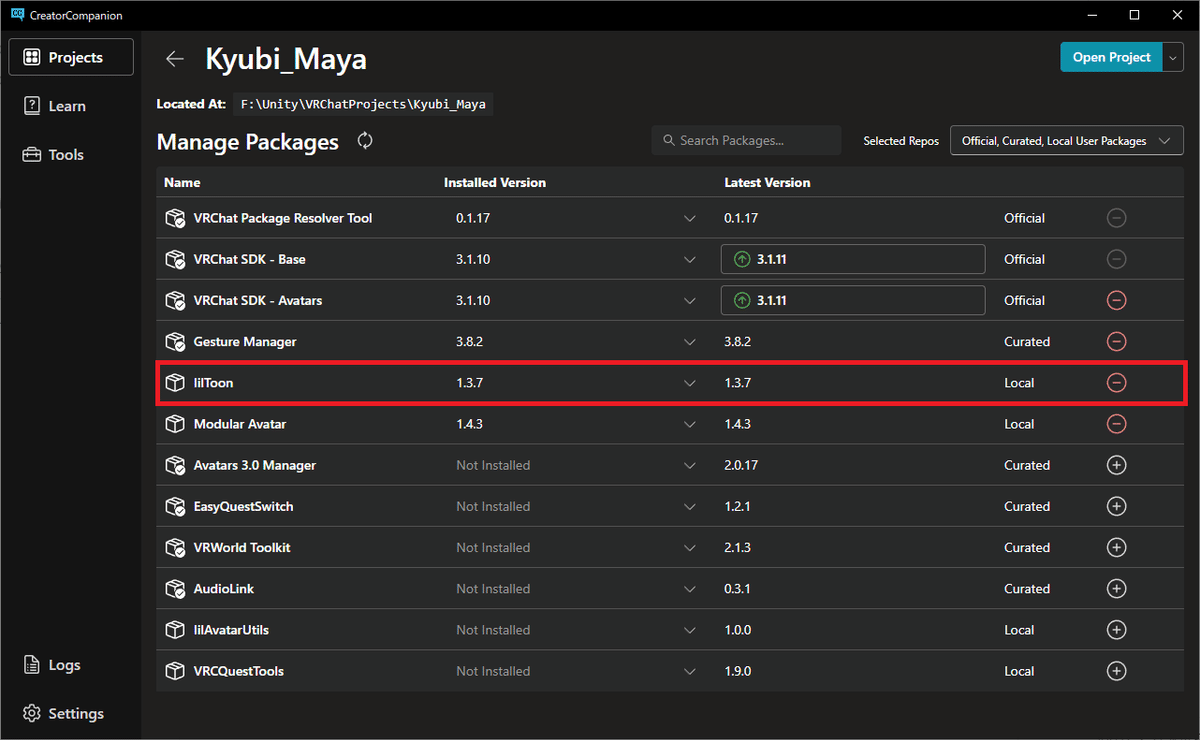Remove the Gesture Manager package
Viewport: 1200px width, 740px height.
tap(1117, 341)
